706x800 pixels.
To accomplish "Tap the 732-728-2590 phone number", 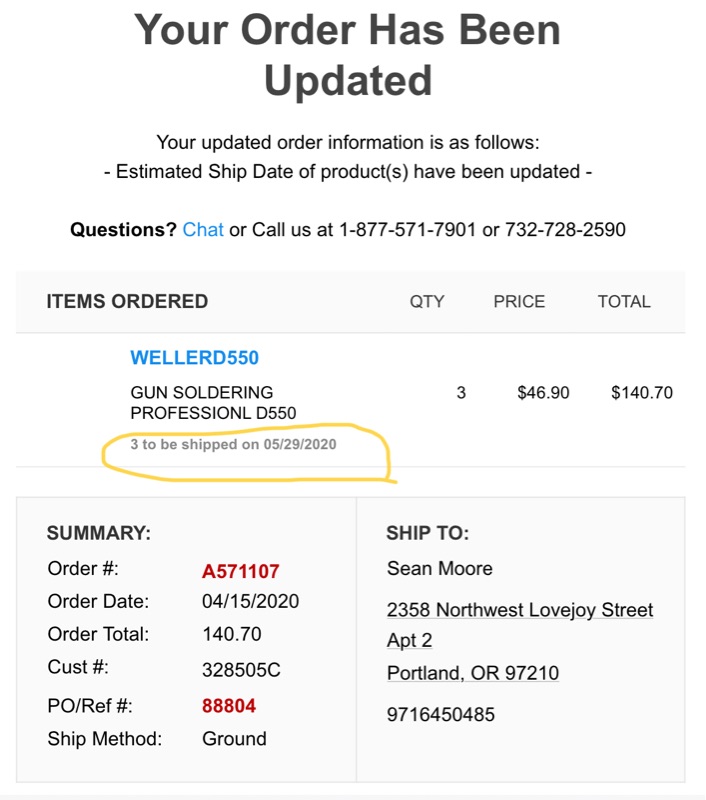I will pyautogui.click(x=564, y=230).
